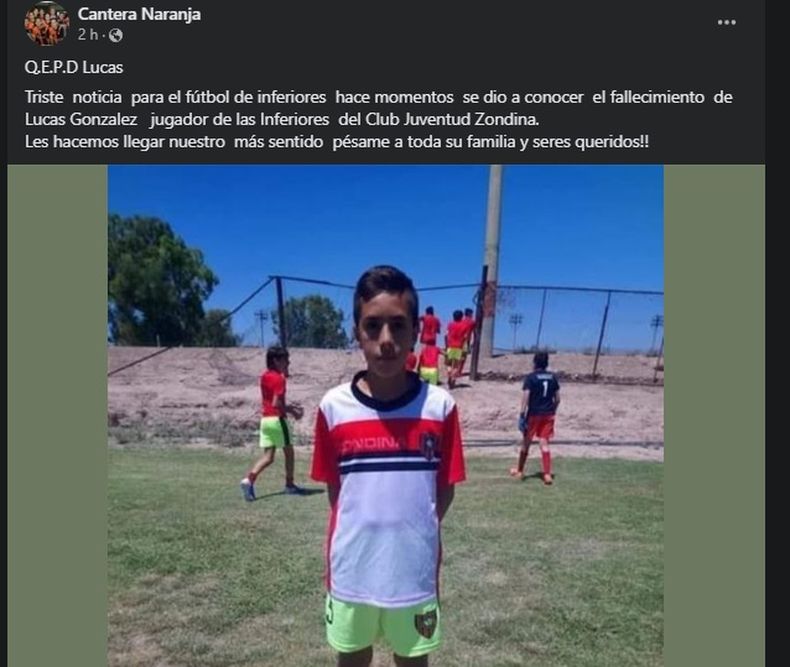Click the concrete pole in the photo
Image resolution: width=790 pixels, height=667 pixels.
(489, 262)
